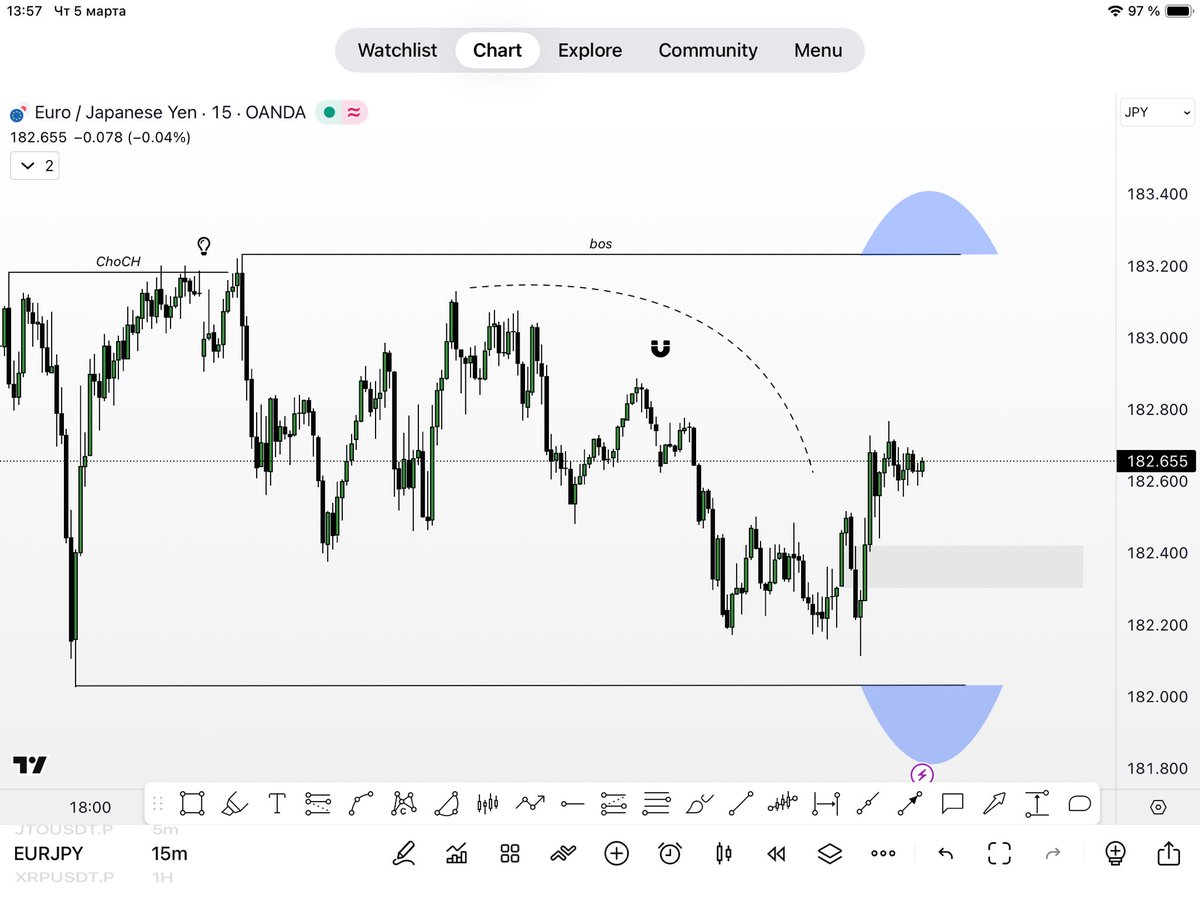Click the purple lightning flash marker

pos(922,774)
